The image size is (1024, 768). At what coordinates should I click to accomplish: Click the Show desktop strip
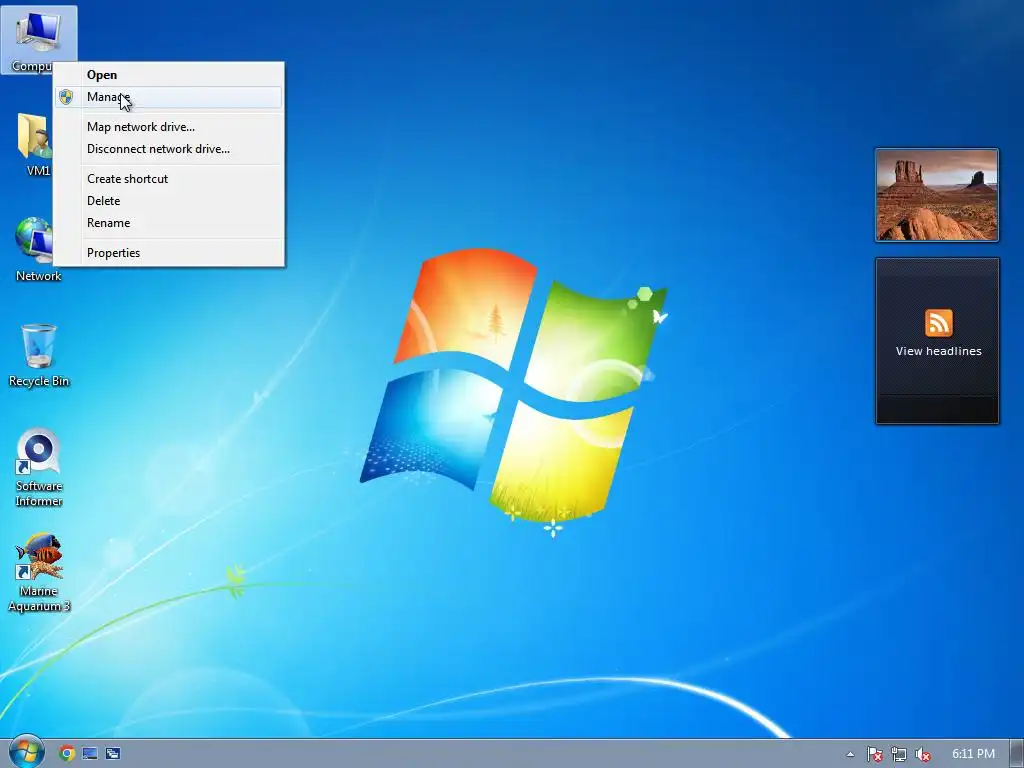1017,754
